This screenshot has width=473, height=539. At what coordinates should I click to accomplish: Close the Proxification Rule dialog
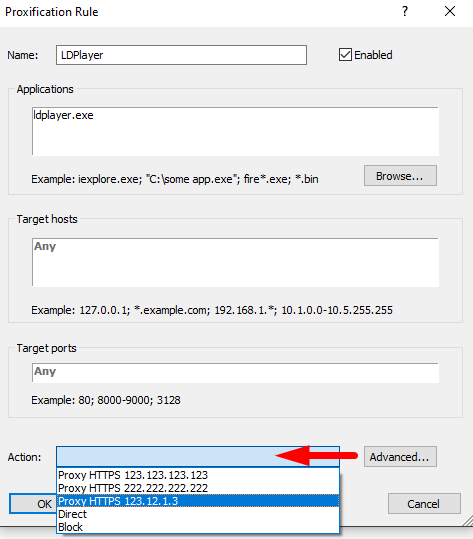[x=450, y=11]
